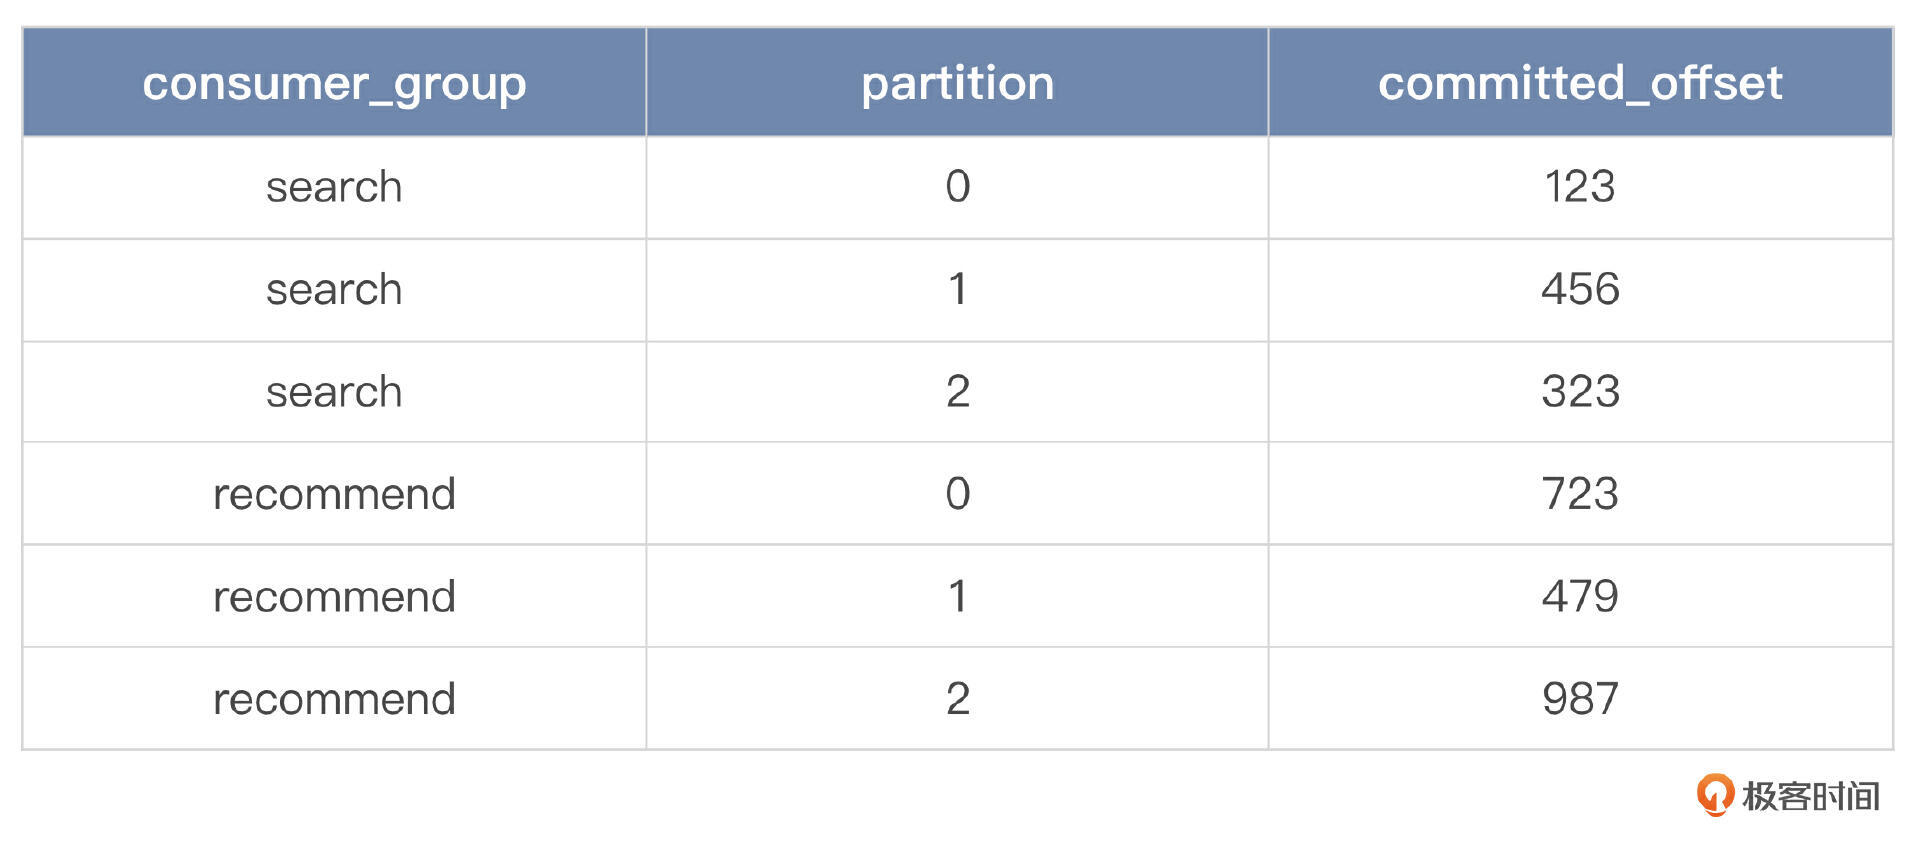Select the search cell in offset 123 row
The image size is (1920, 848).
(334, 187)
